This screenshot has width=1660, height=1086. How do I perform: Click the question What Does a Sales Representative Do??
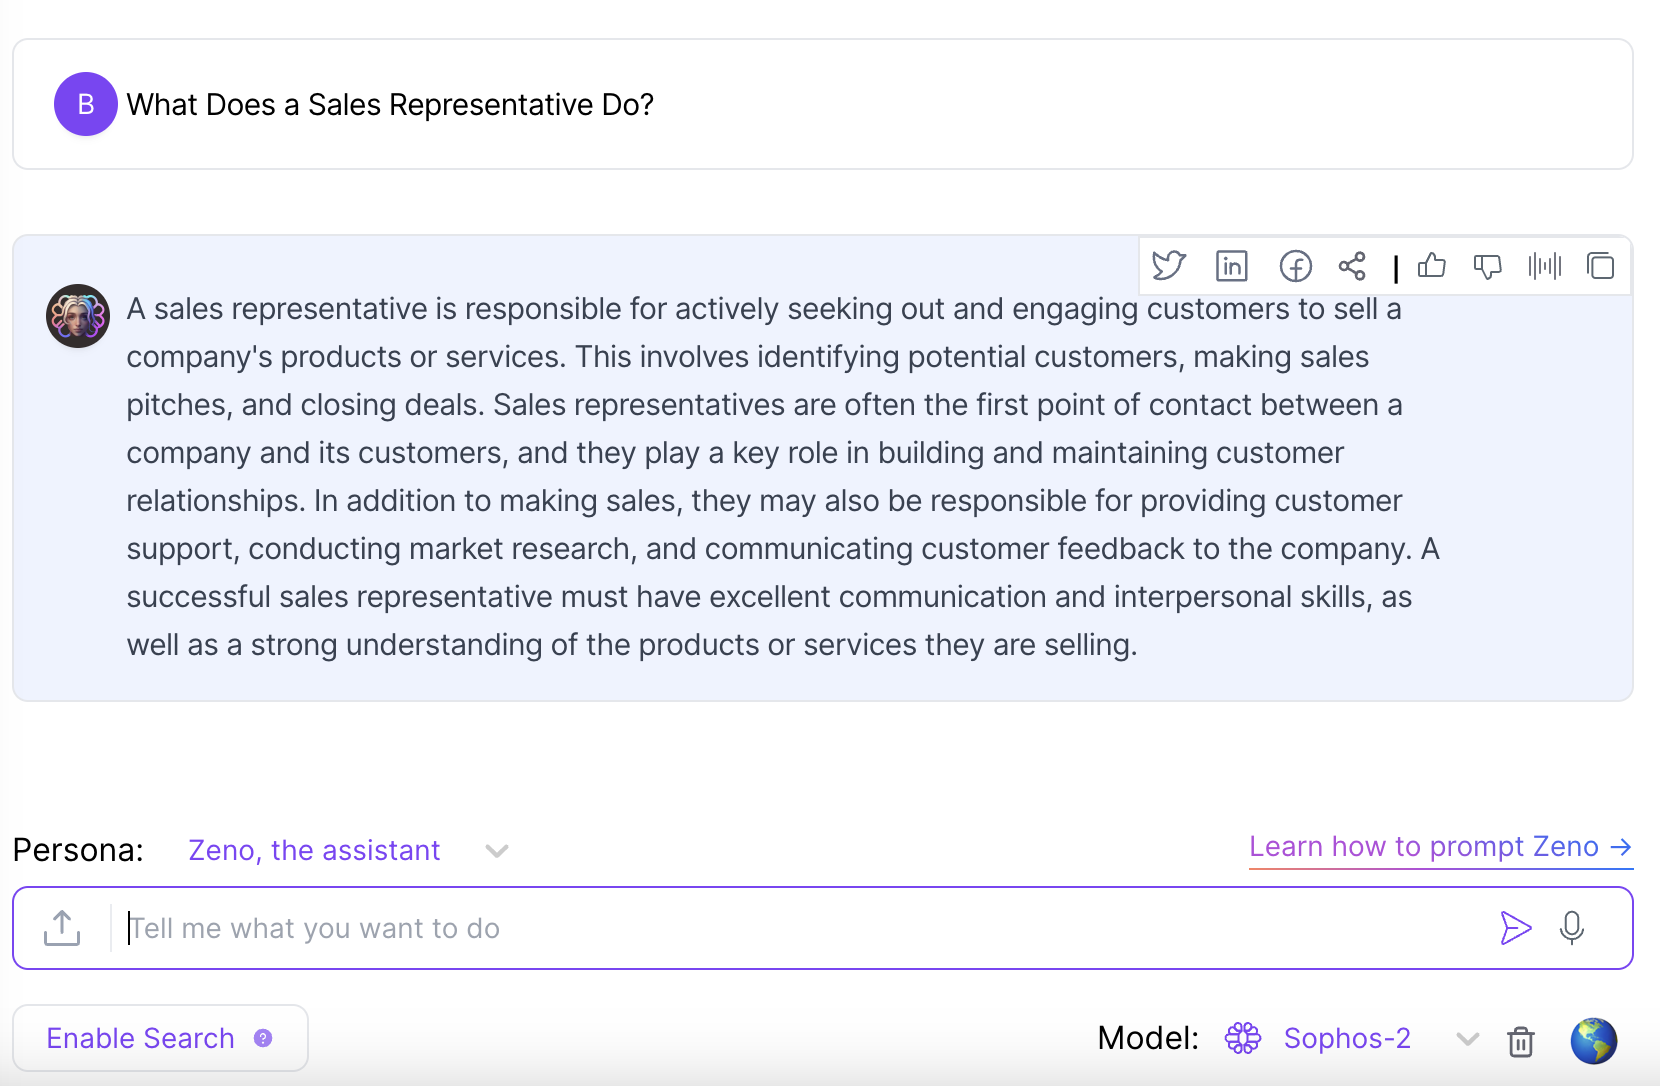[x=390, y=104]
